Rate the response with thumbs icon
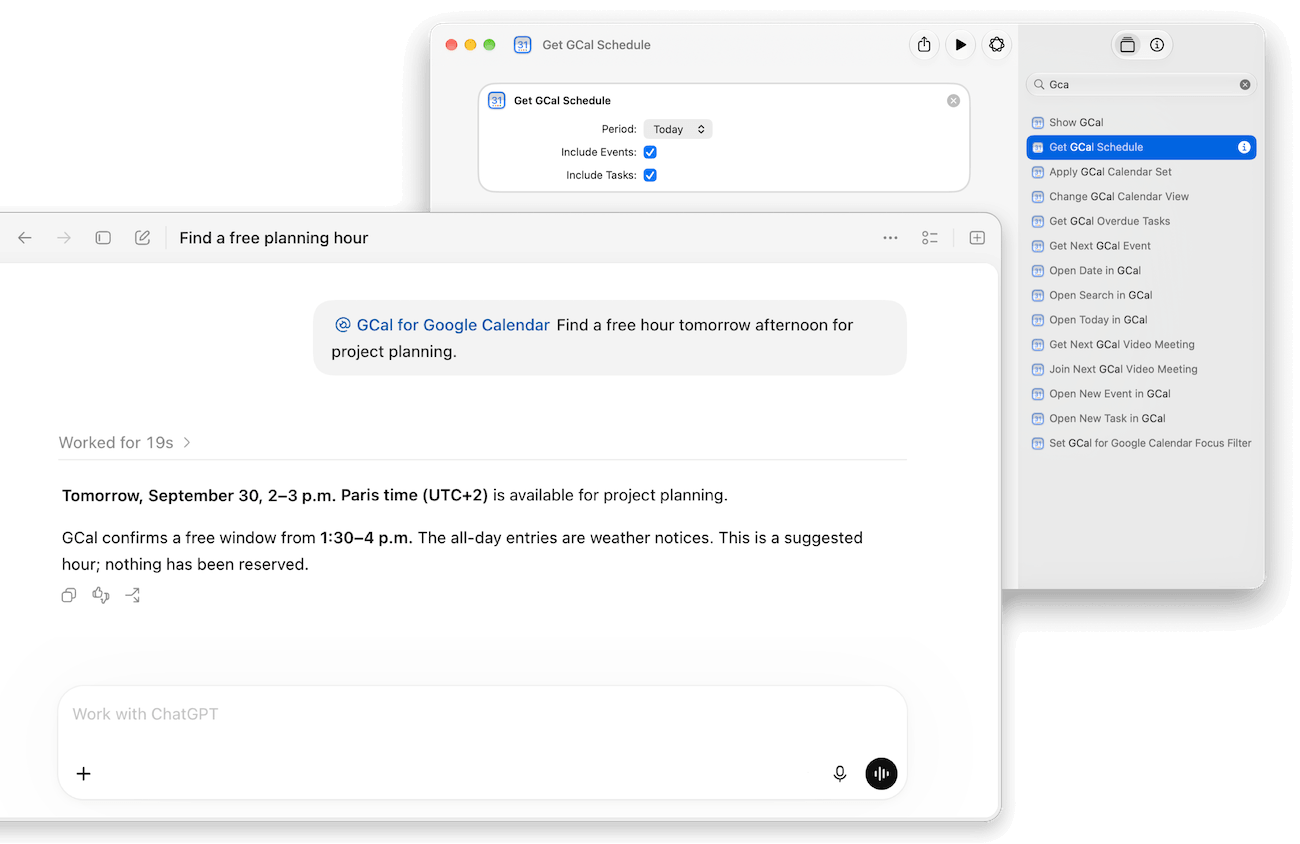 click(x=101, y=595)
